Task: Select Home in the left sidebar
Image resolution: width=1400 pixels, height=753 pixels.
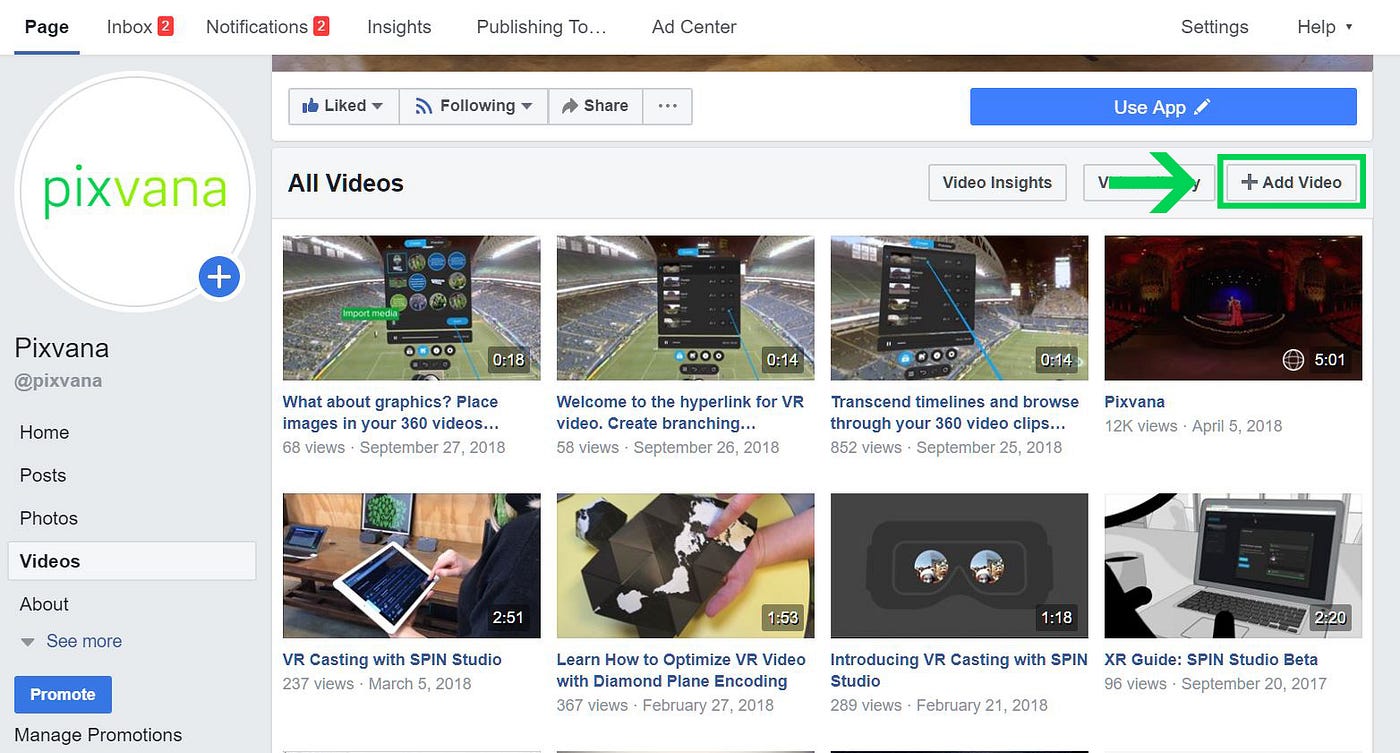Action: pos(44,432)
